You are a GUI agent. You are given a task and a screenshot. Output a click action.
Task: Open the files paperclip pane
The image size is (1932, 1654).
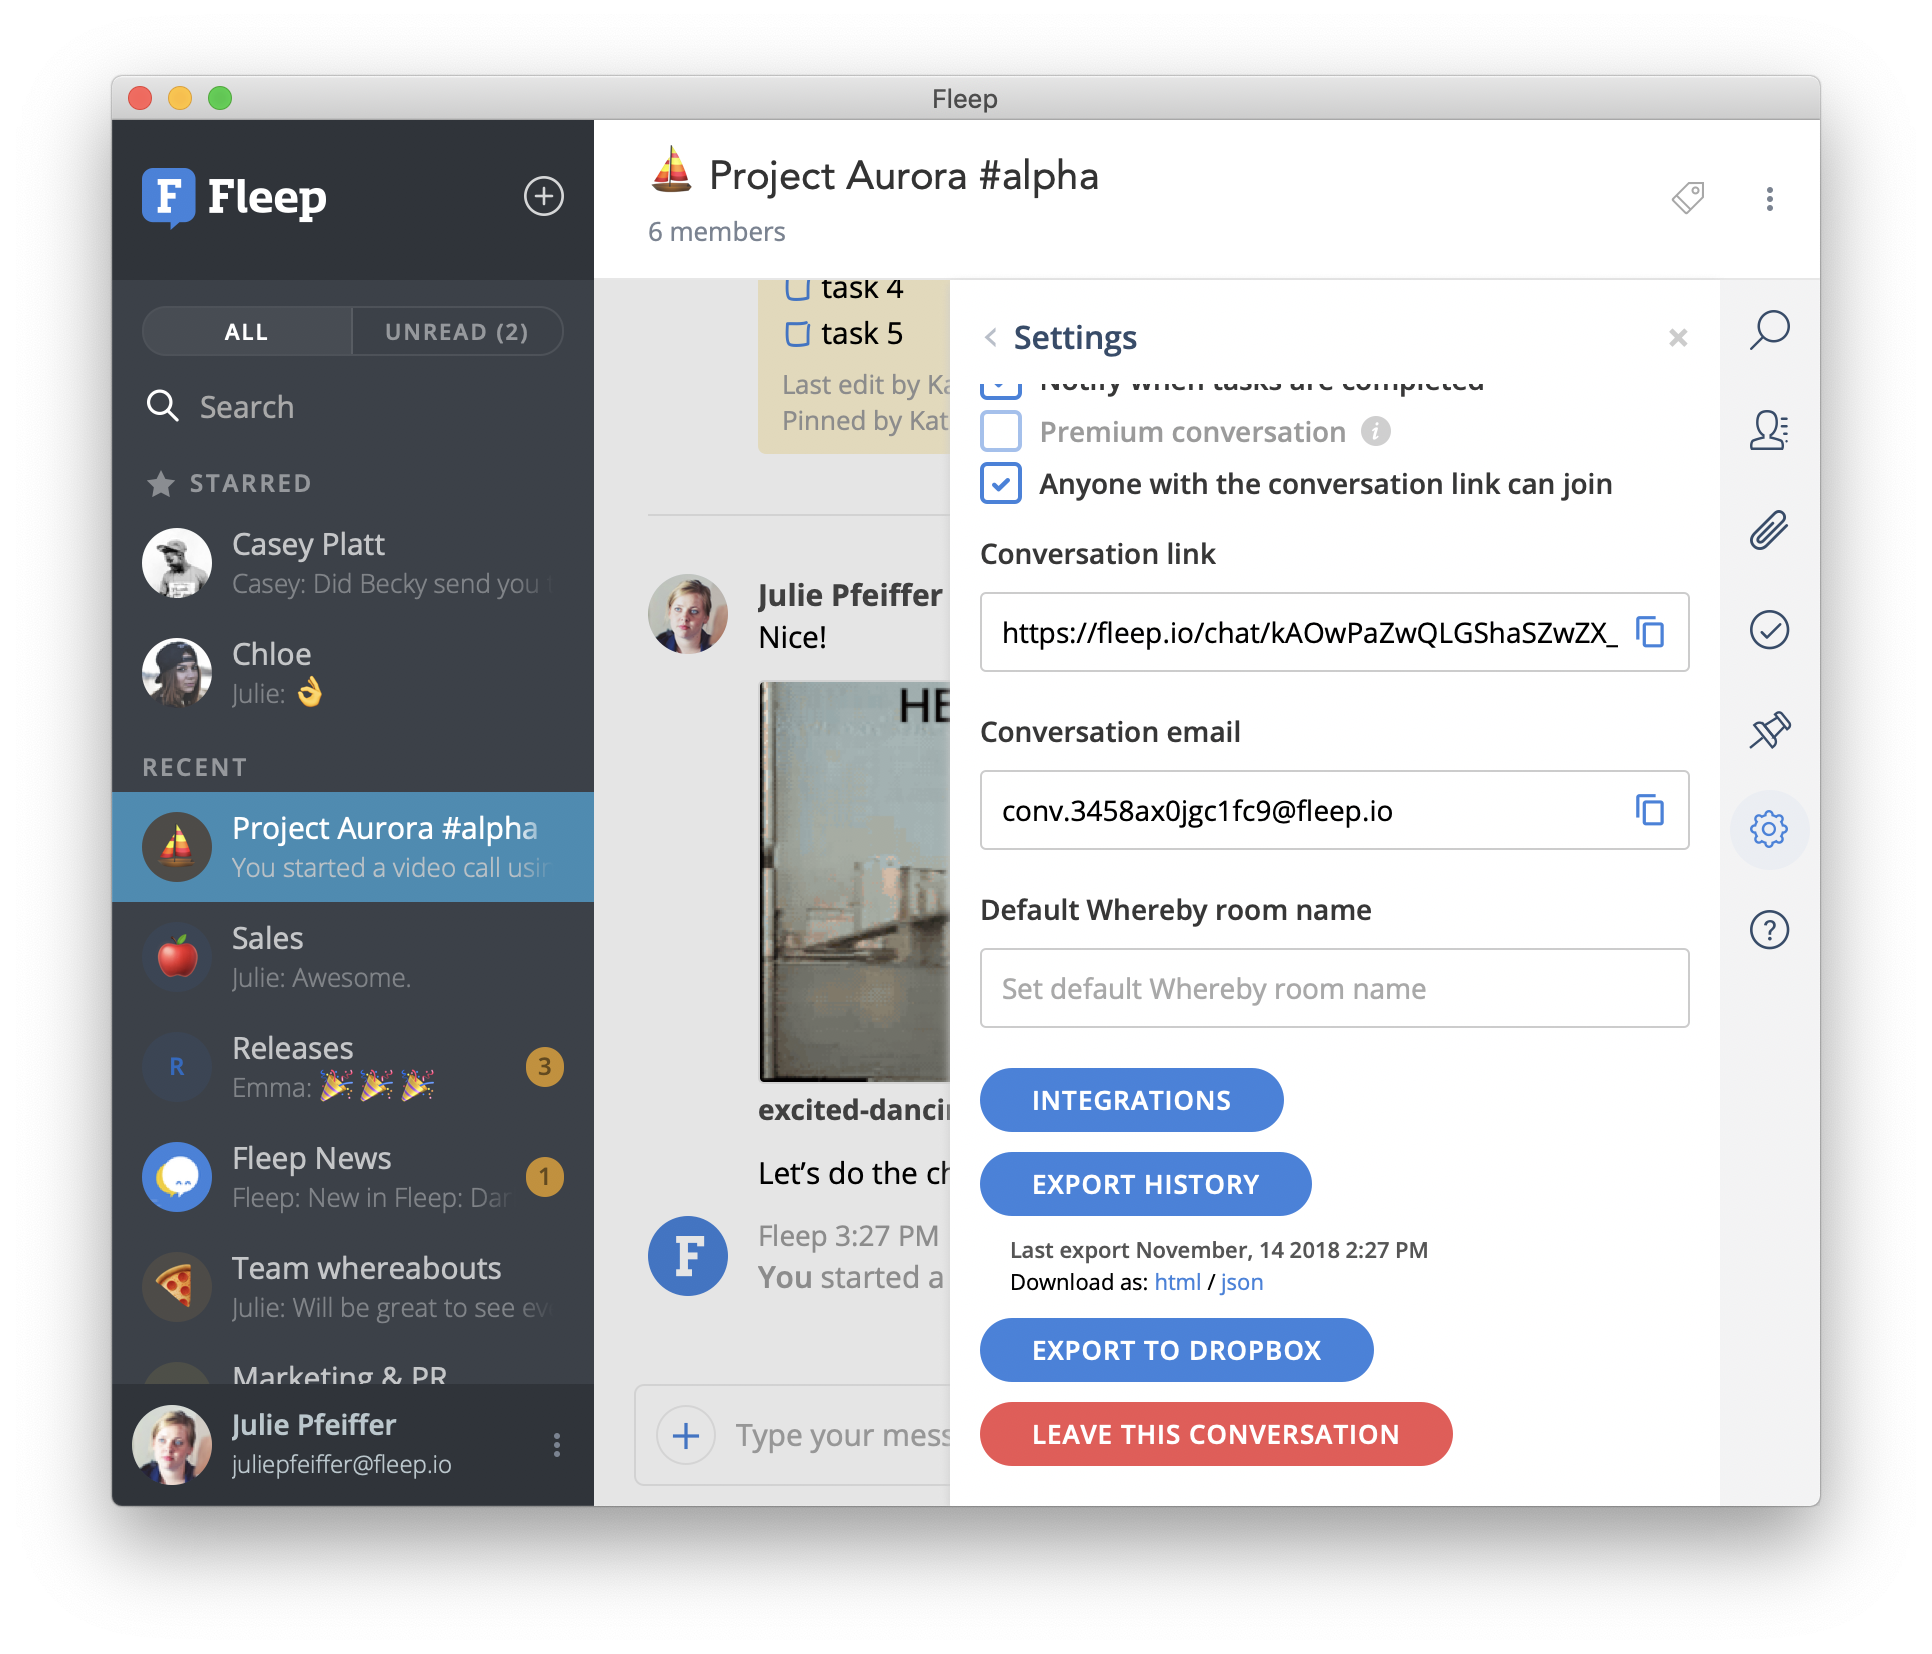click(1769, 530)
